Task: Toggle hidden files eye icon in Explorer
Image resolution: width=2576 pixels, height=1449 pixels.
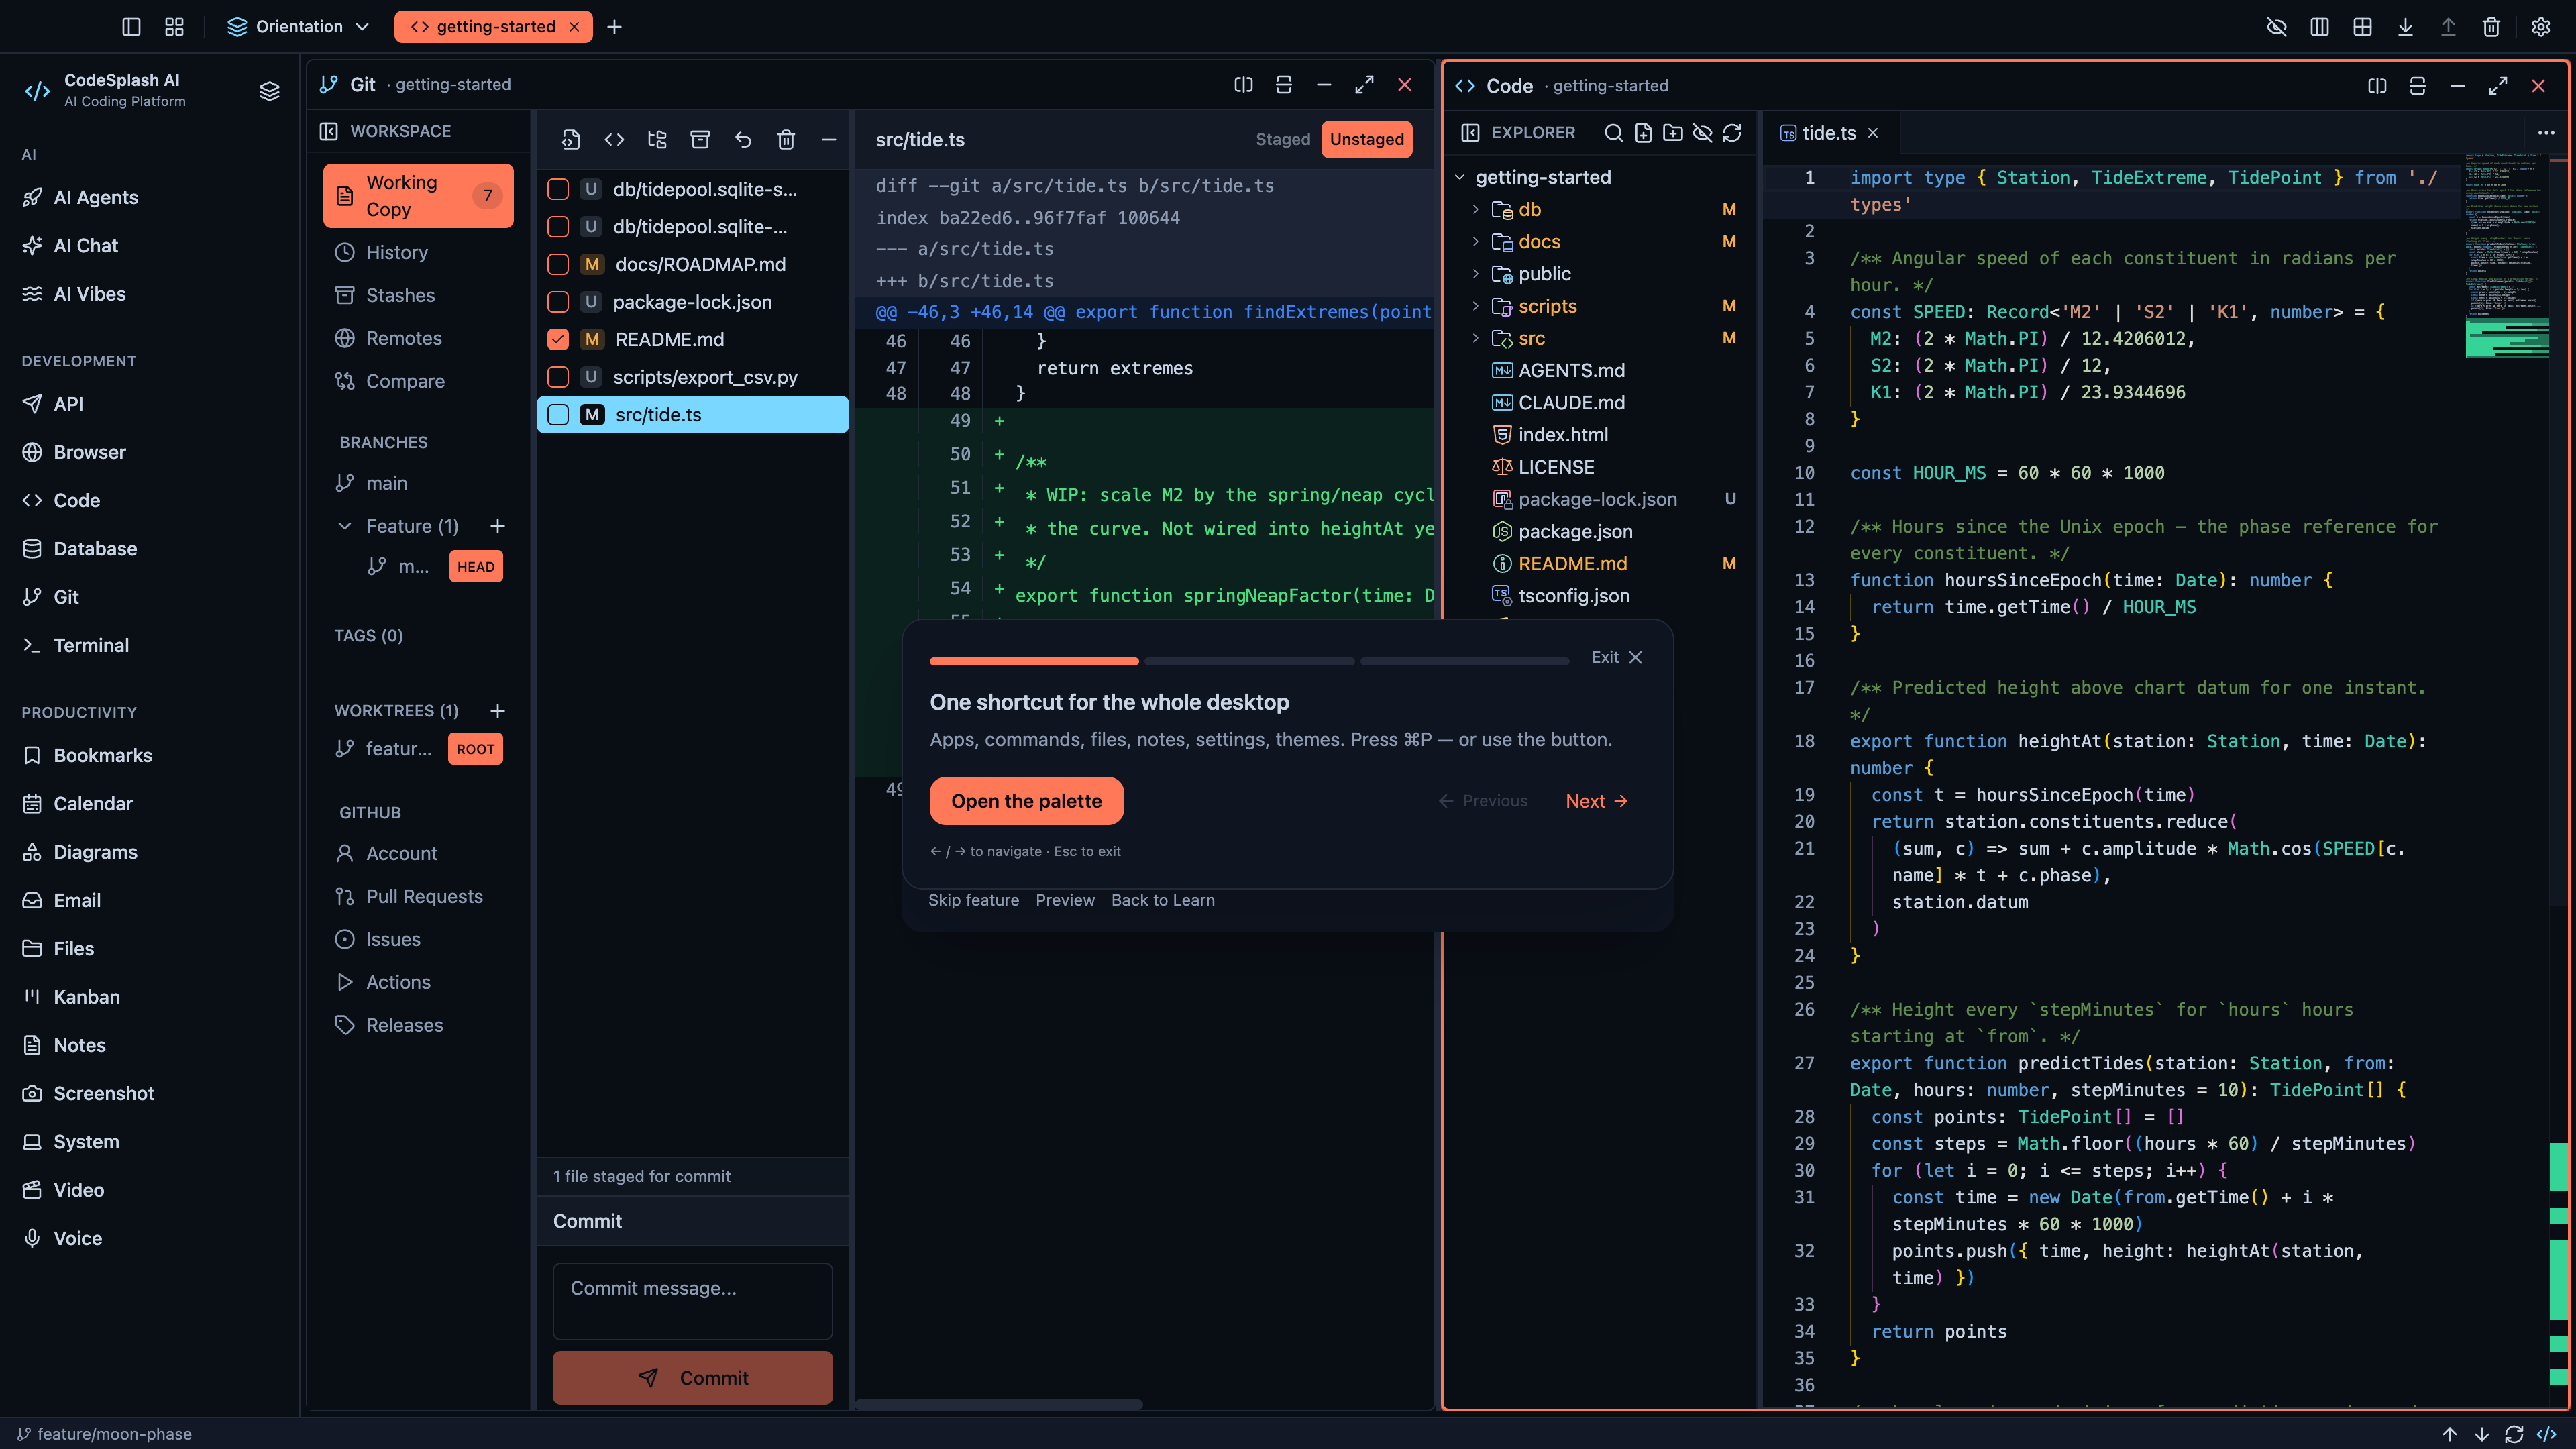Action: click(x=1702, y=133)
